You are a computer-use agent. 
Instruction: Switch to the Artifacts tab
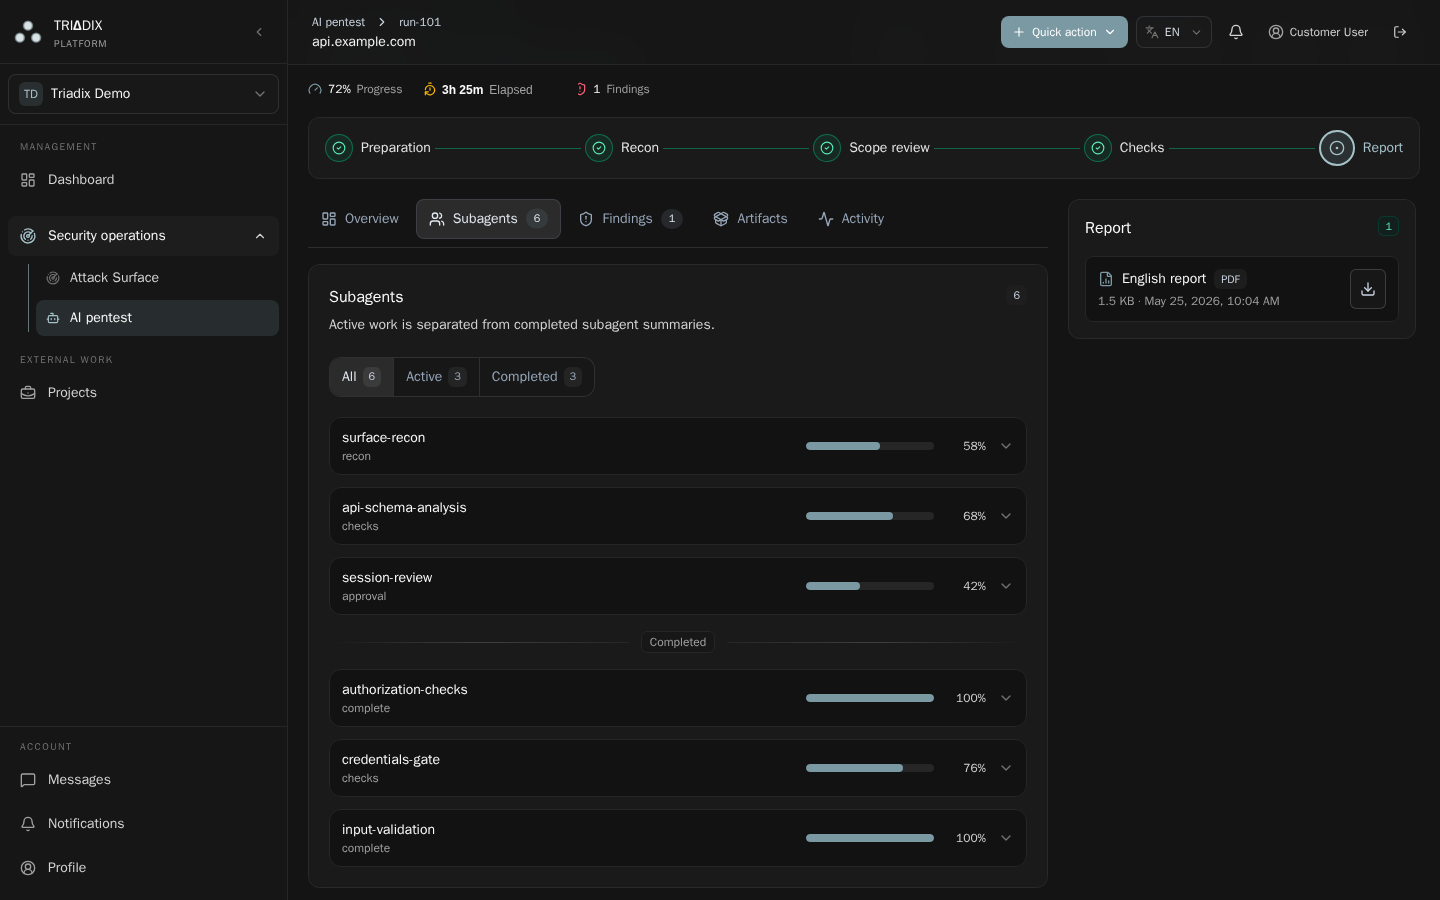click(750, 219)
